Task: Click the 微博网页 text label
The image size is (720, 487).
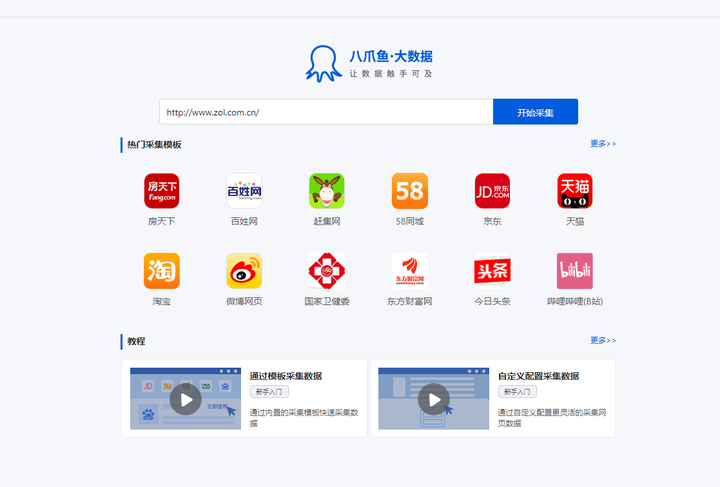Action: (244, 301)
